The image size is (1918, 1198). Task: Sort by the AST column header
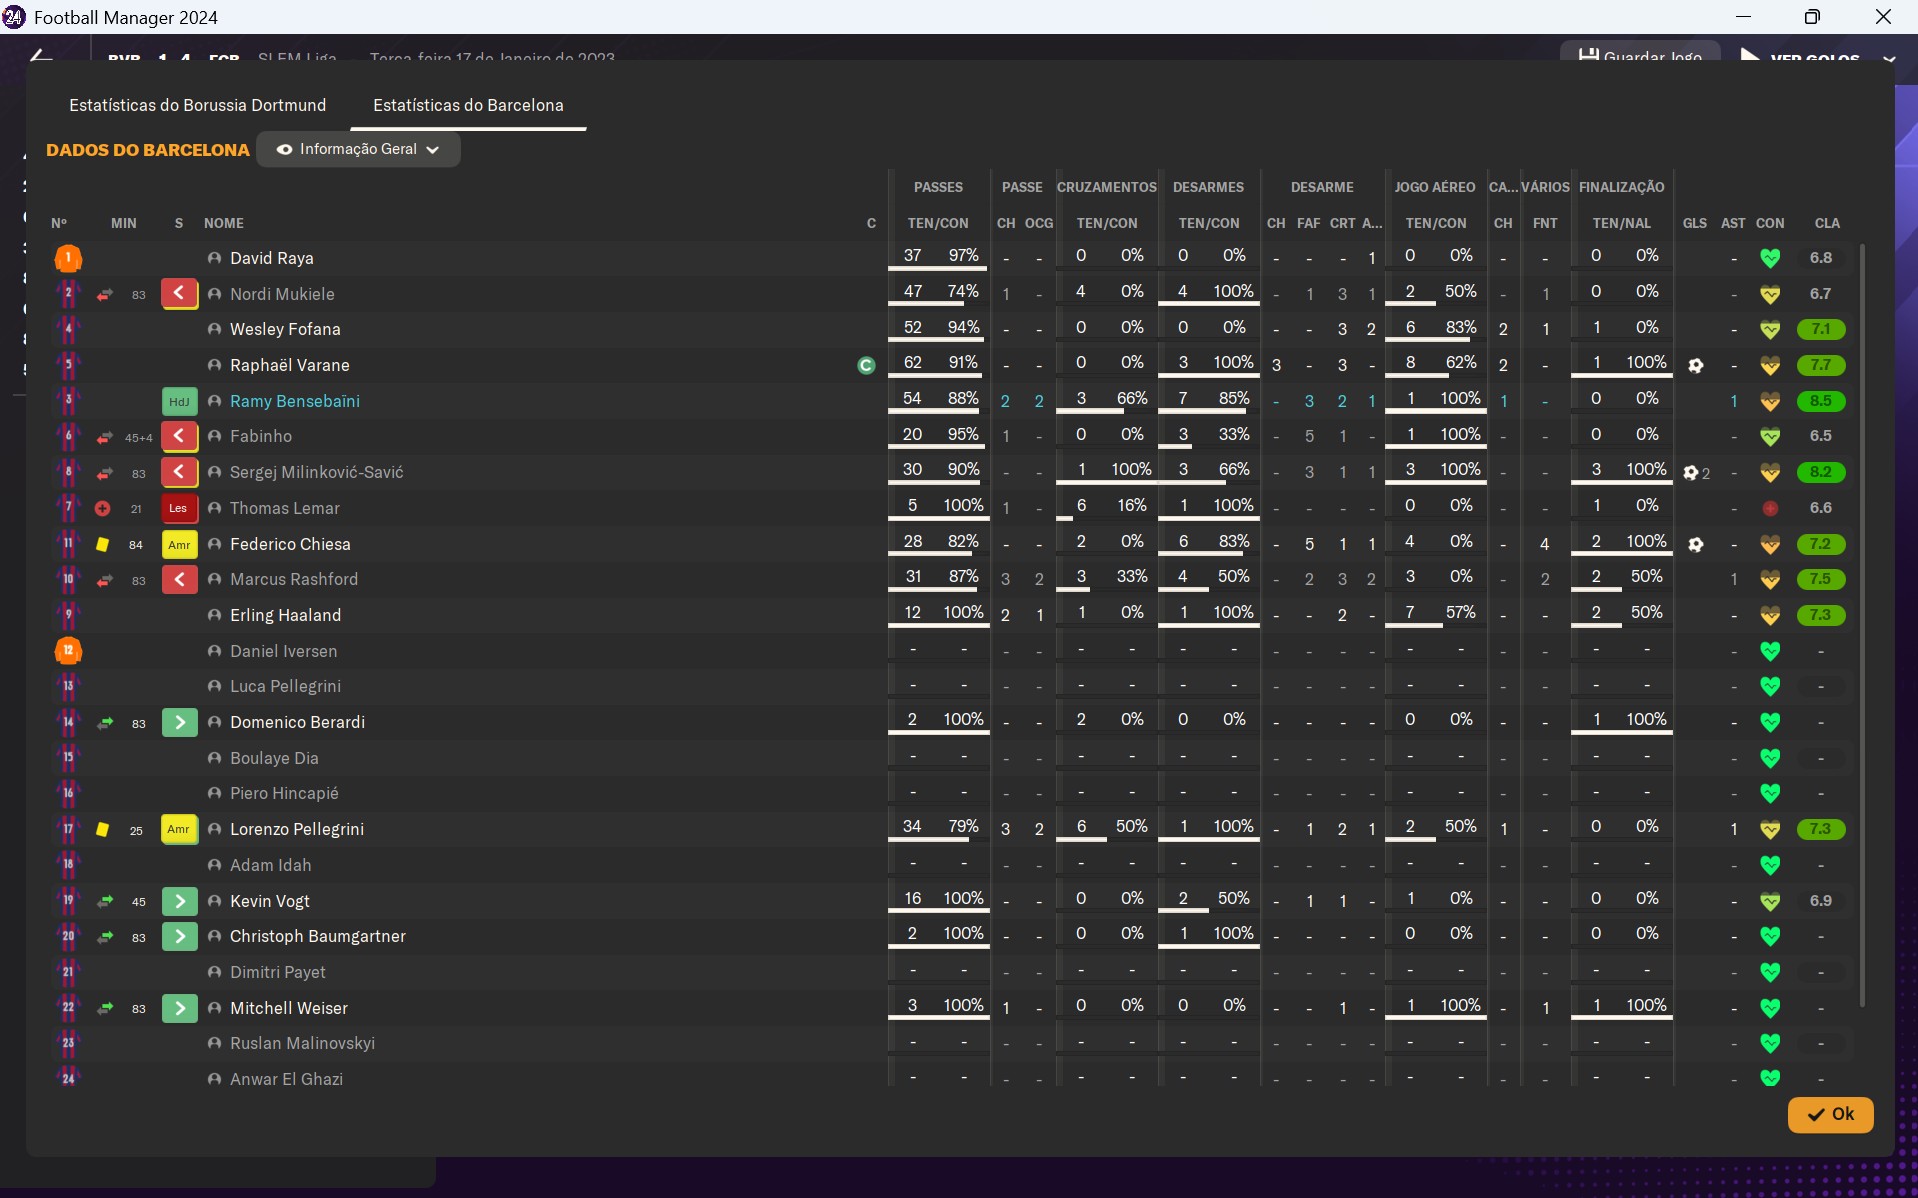coord(1733,223)
